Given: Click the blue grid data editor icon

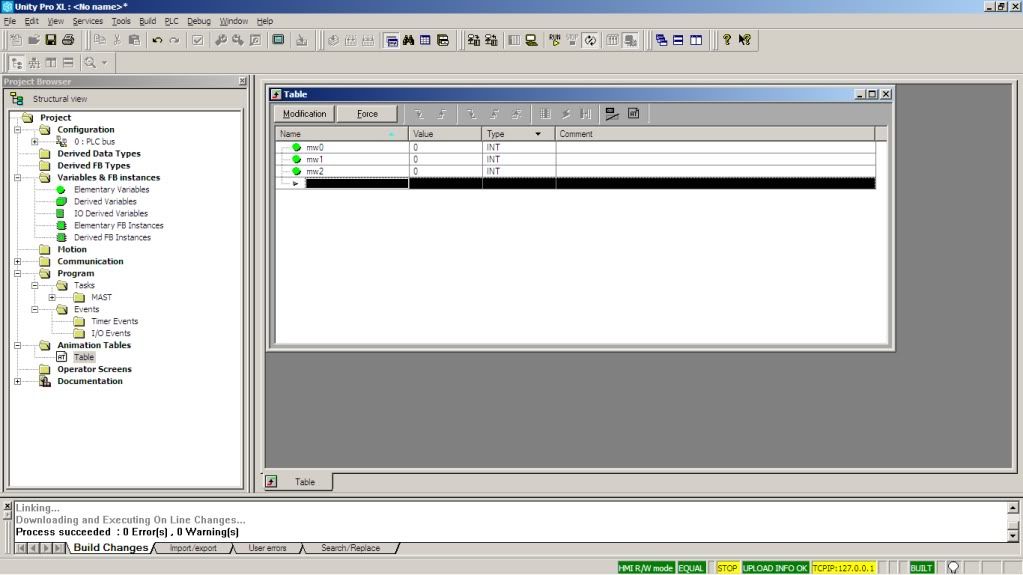Looking at the screenshot, I should pos(425,40).
